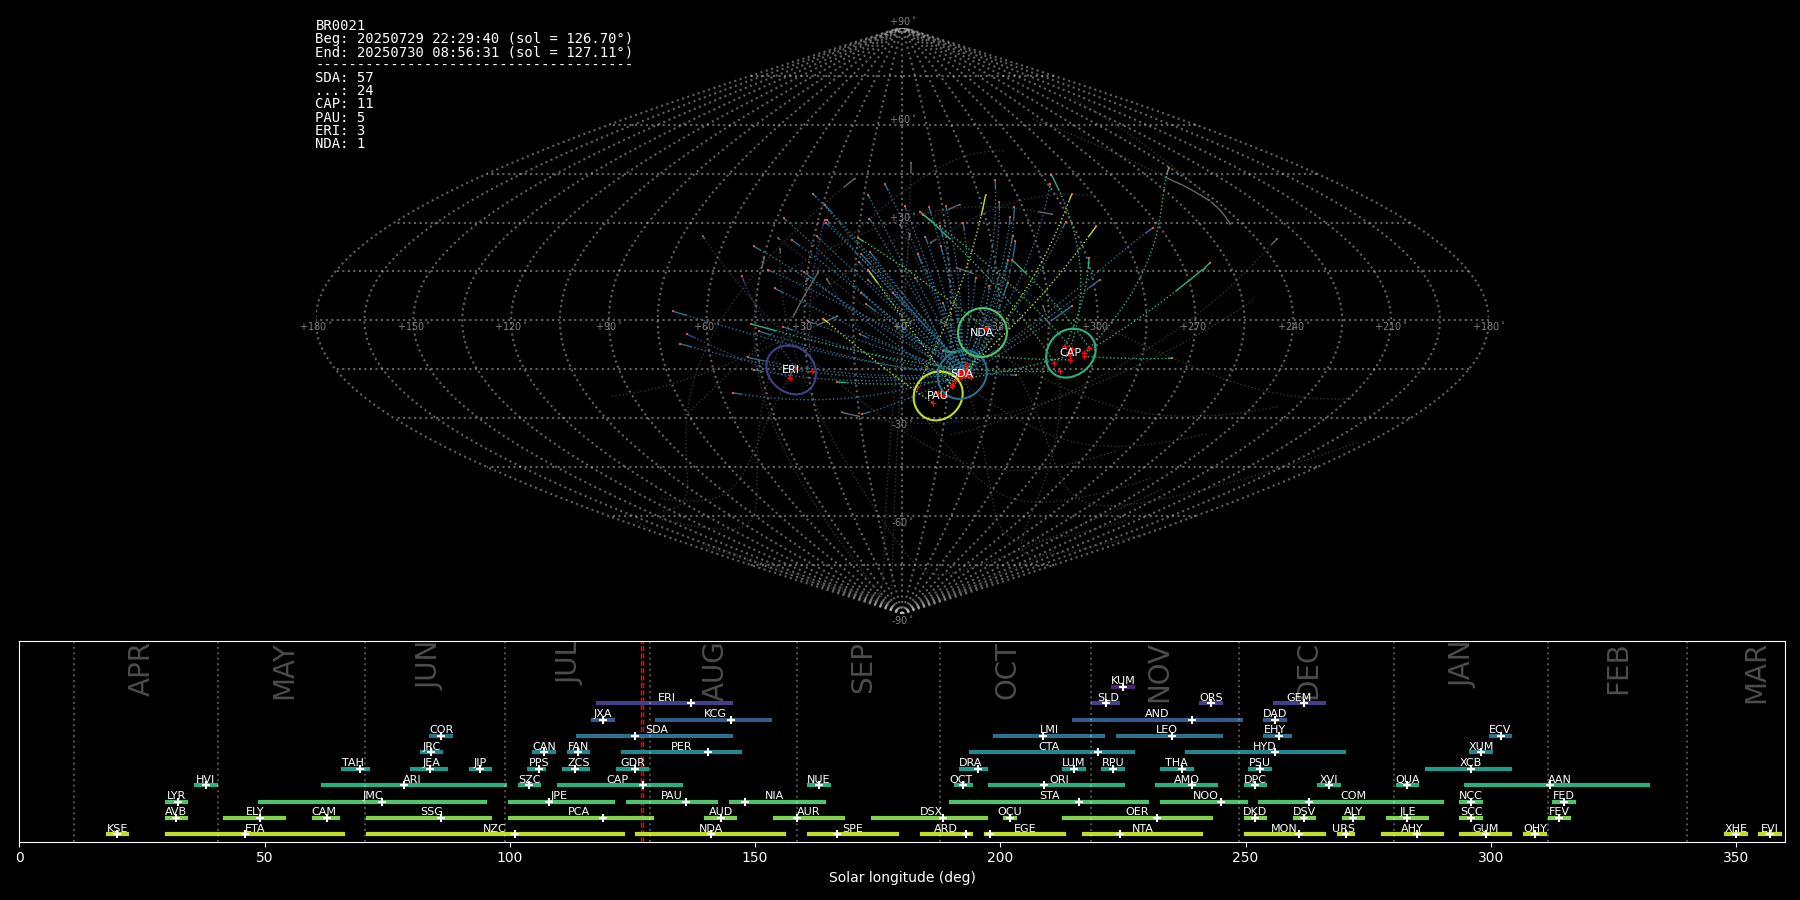Click the ORS shower label in timeline

pyautogui.click(x=1211, y=698)
